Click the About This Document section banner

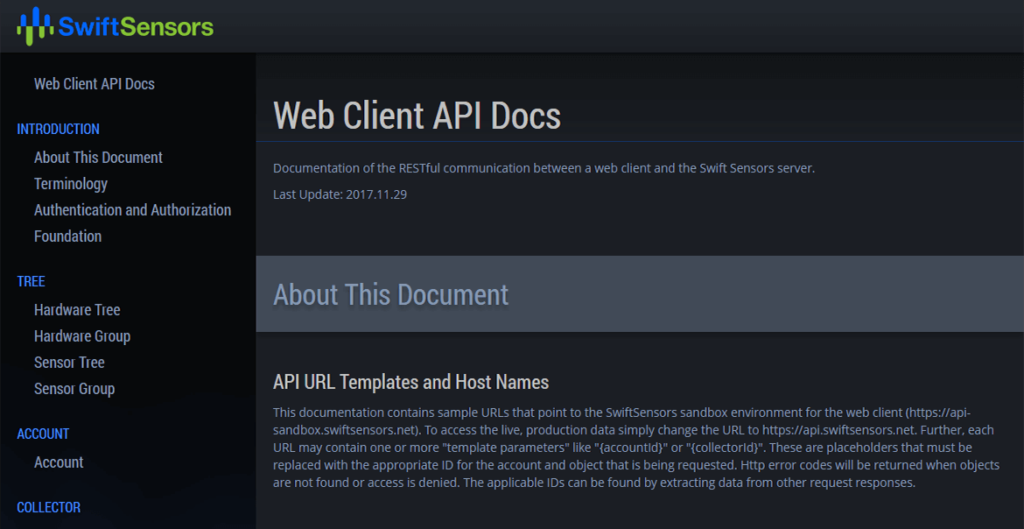click(640, 294)
